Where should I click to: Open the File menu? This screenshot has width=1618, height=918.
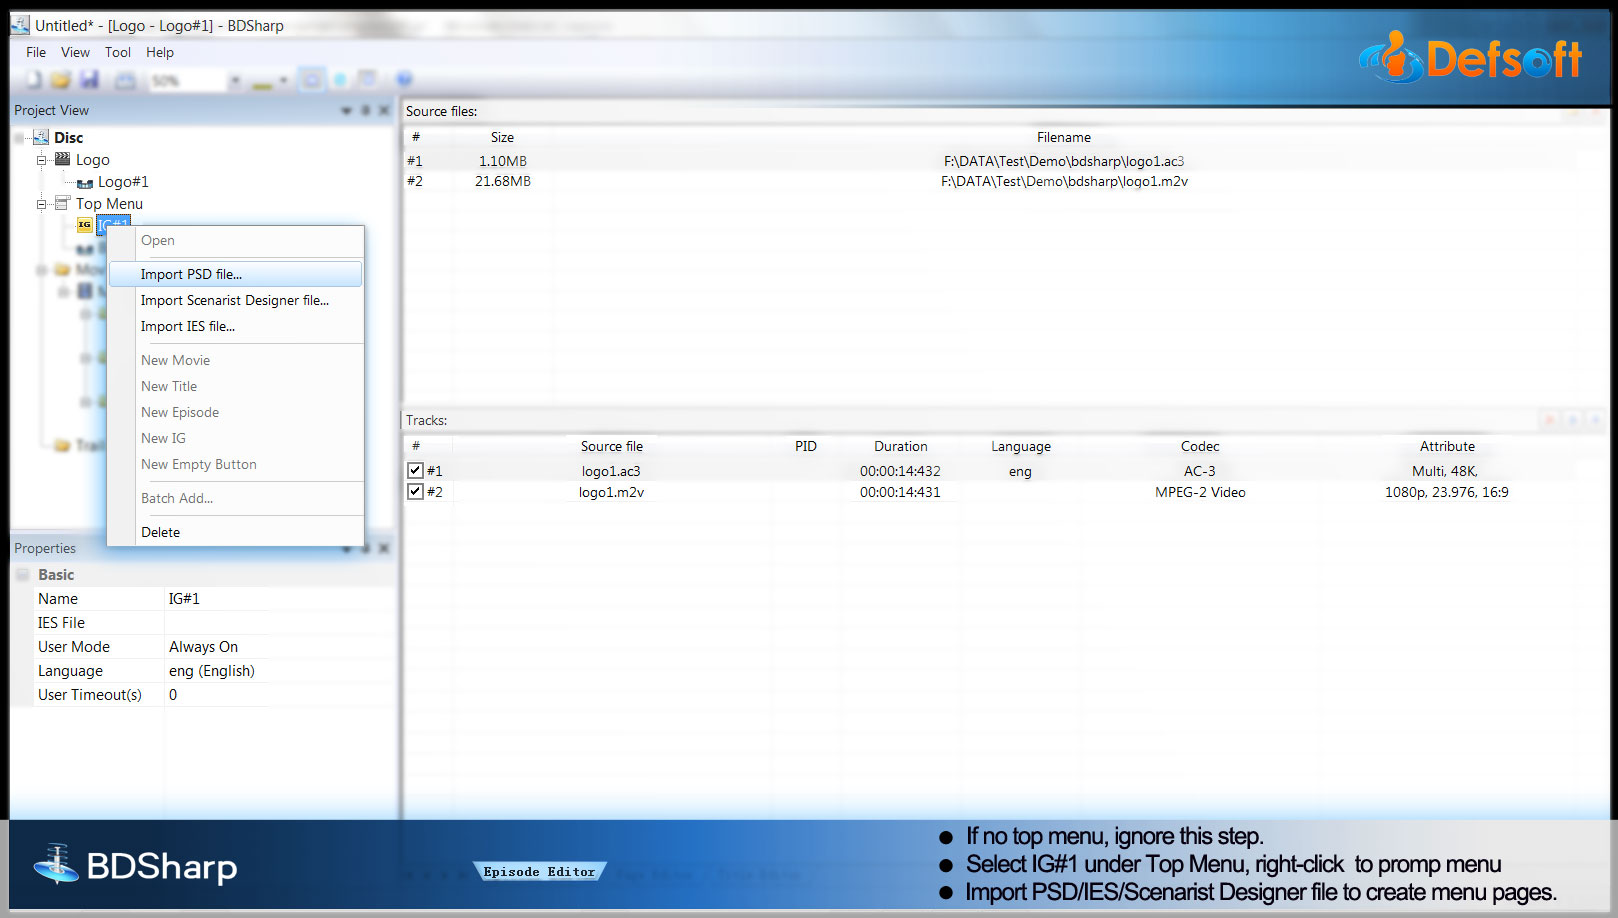[x=36, y=52]
